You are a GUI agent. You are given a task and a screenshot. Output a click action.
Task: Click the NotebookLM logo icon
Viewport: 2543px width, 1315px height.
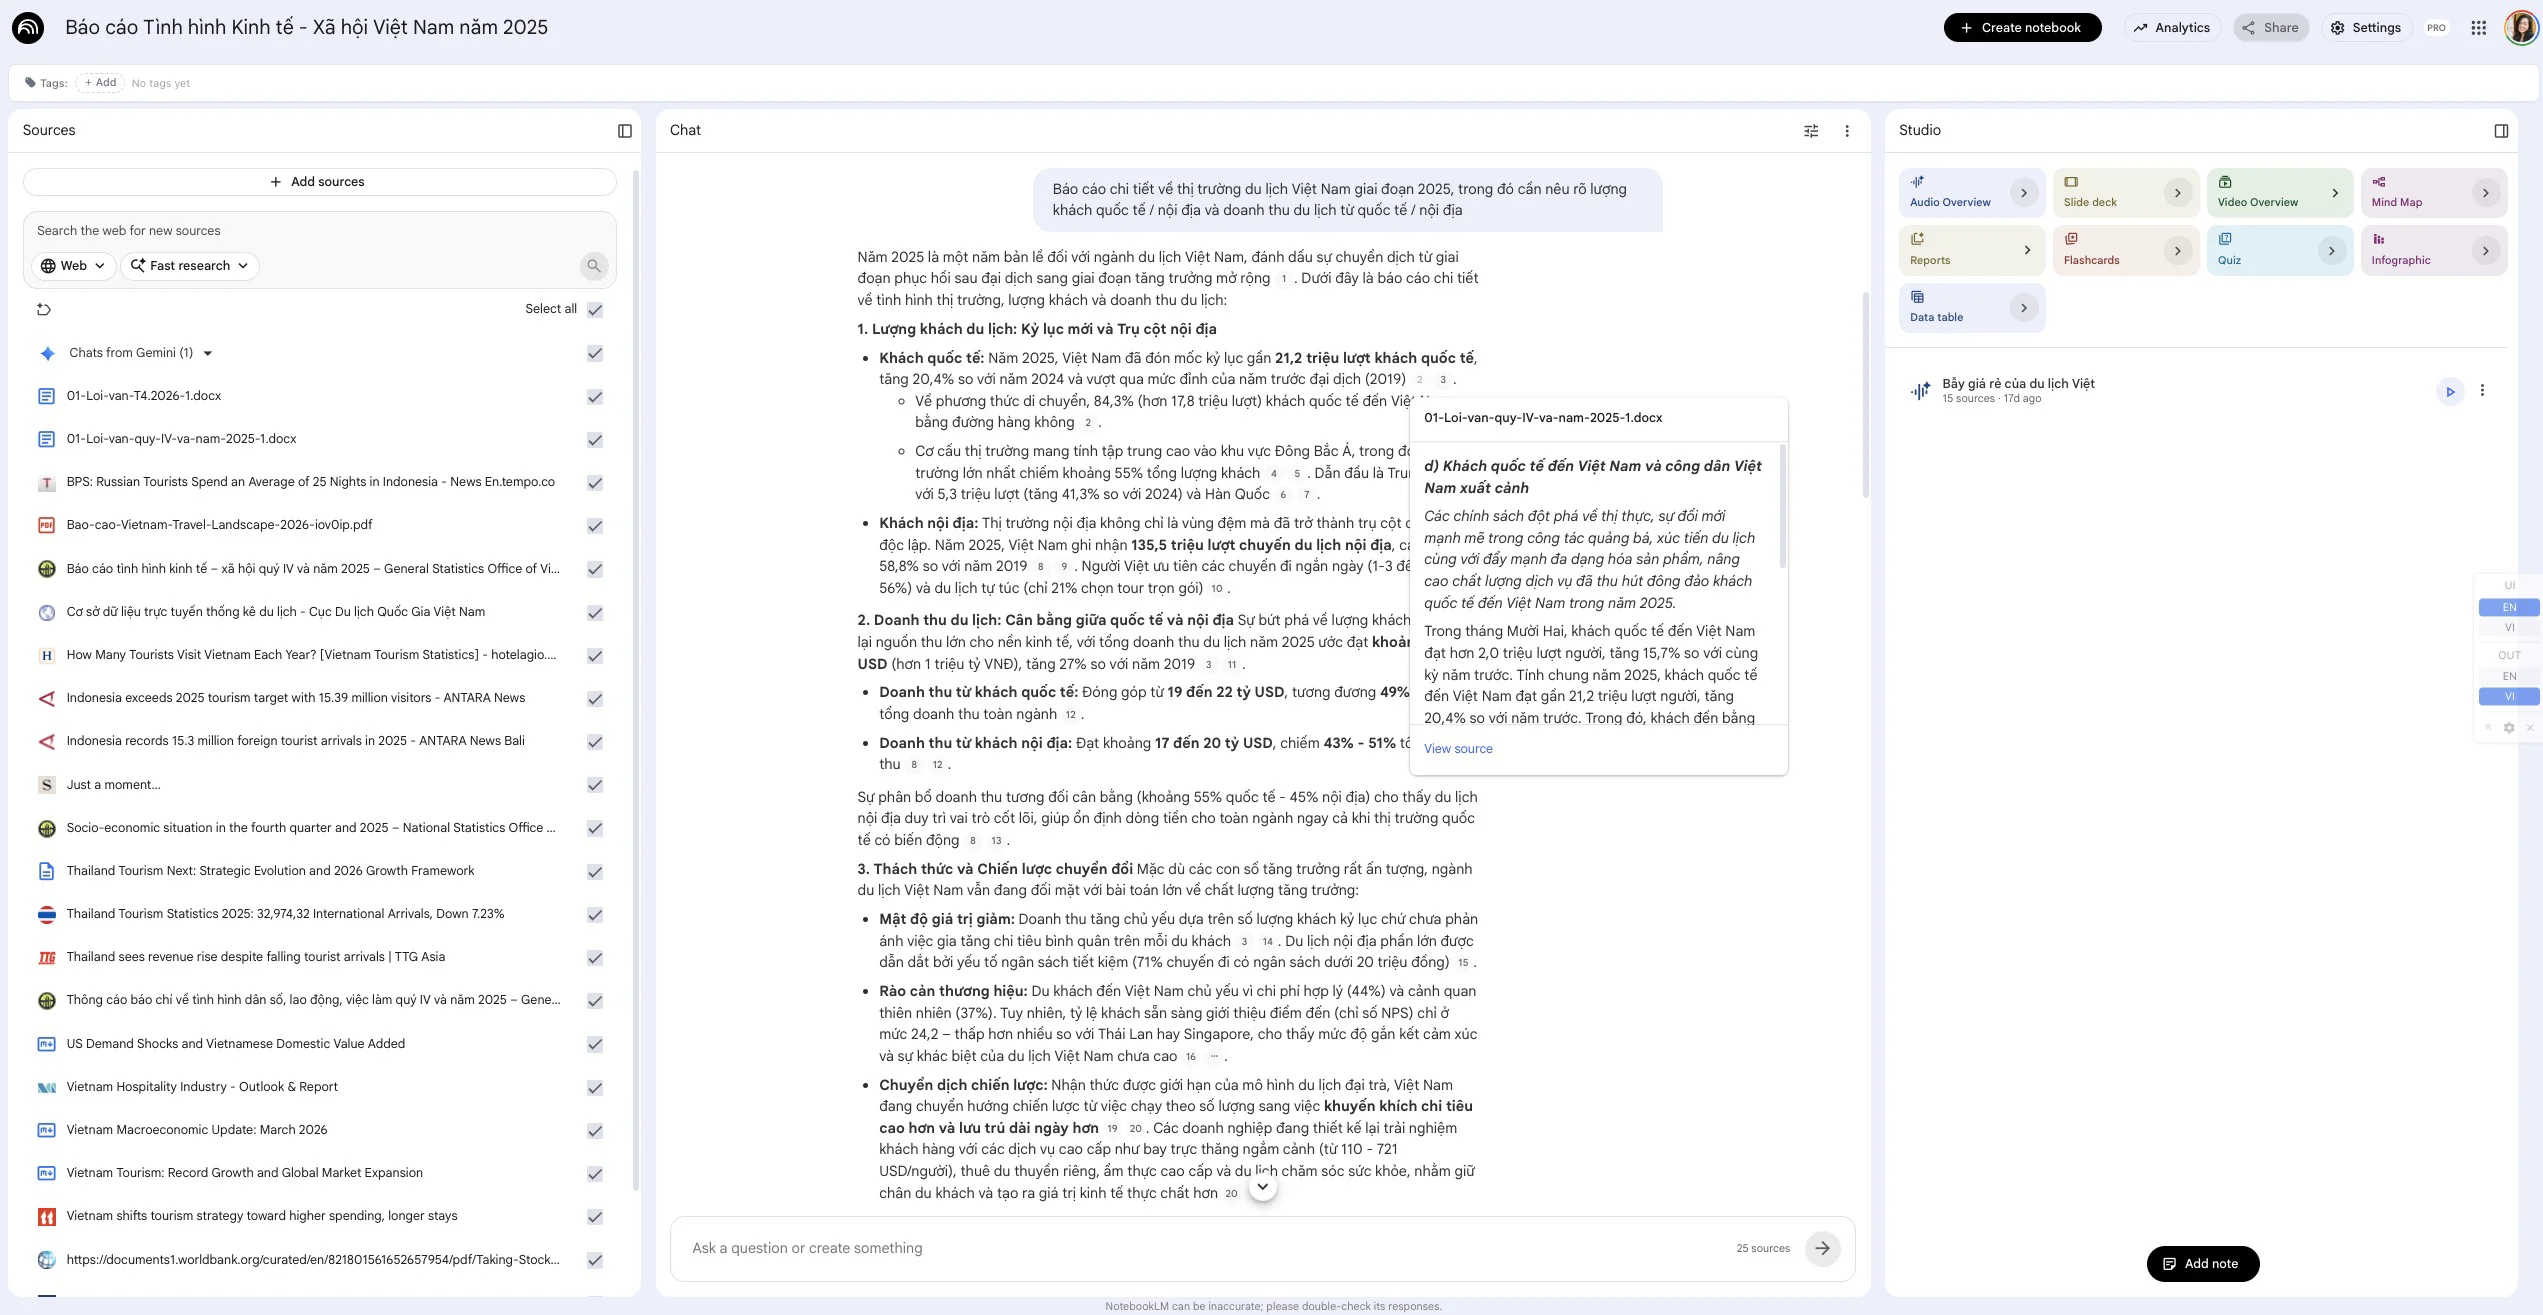coord(28,28)
